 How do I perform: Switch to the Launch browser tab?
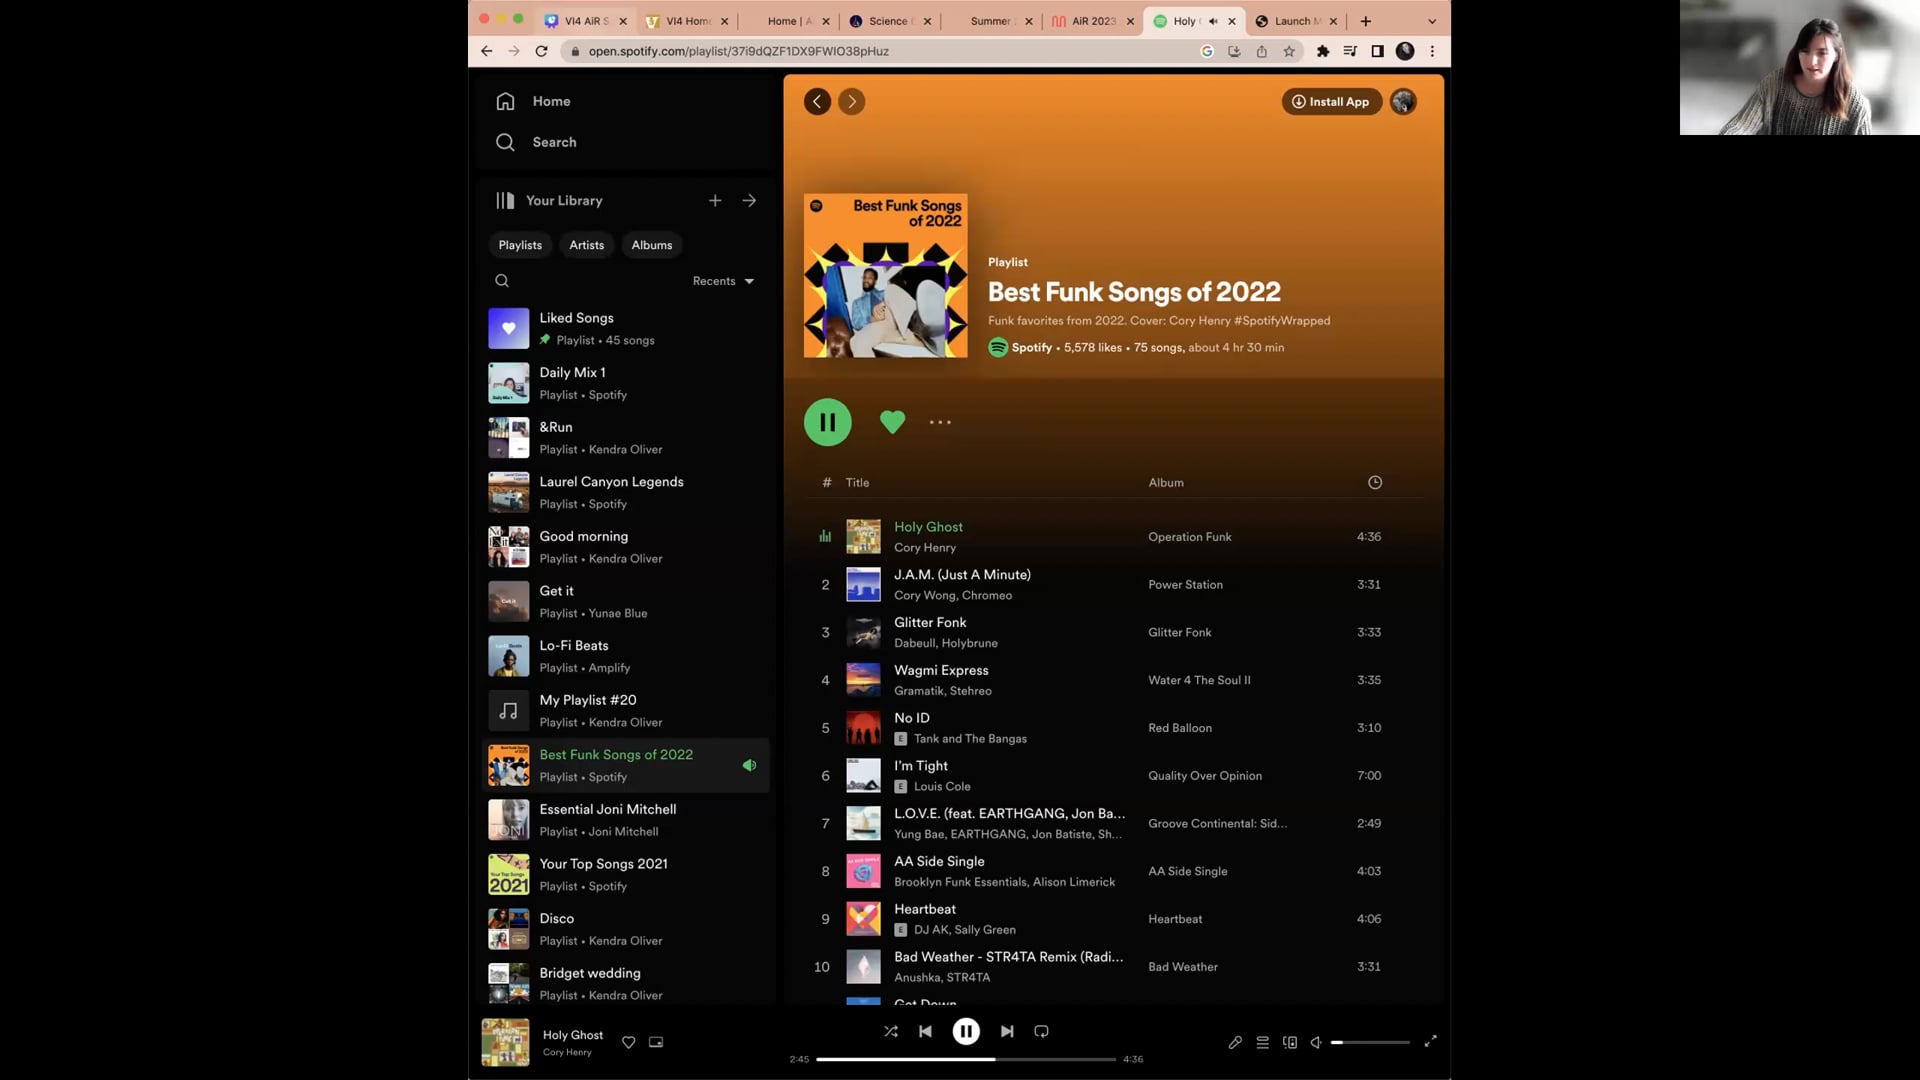coord(1296,21)
